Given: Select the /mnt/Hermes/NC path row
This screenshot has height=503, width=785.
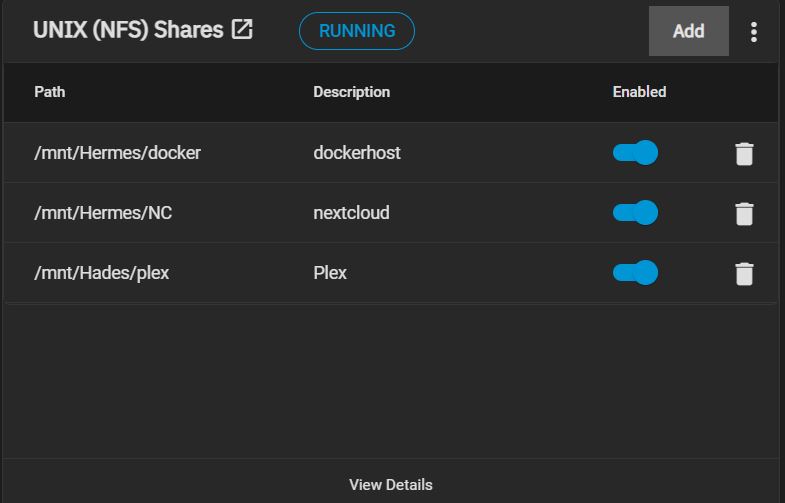Looking at the screenshot, I should pos(102,213).
